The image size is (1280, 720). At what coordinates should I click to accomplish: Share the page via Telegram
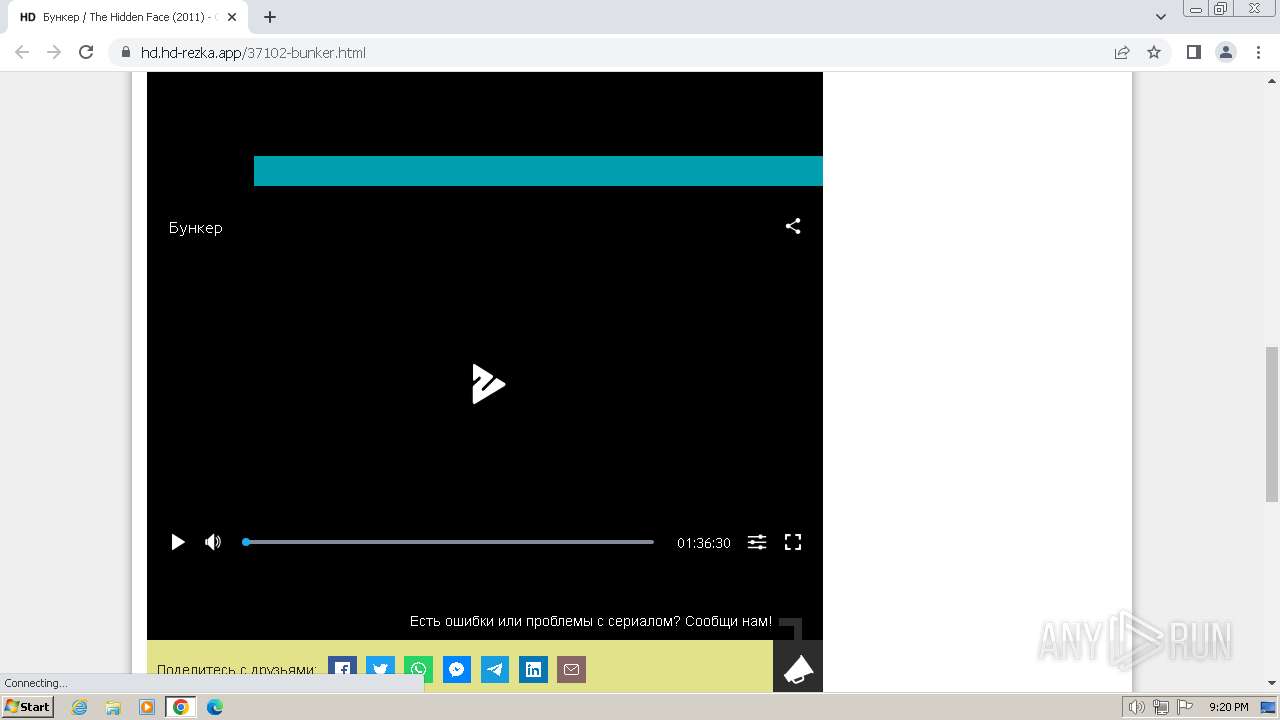coord(495,669)
